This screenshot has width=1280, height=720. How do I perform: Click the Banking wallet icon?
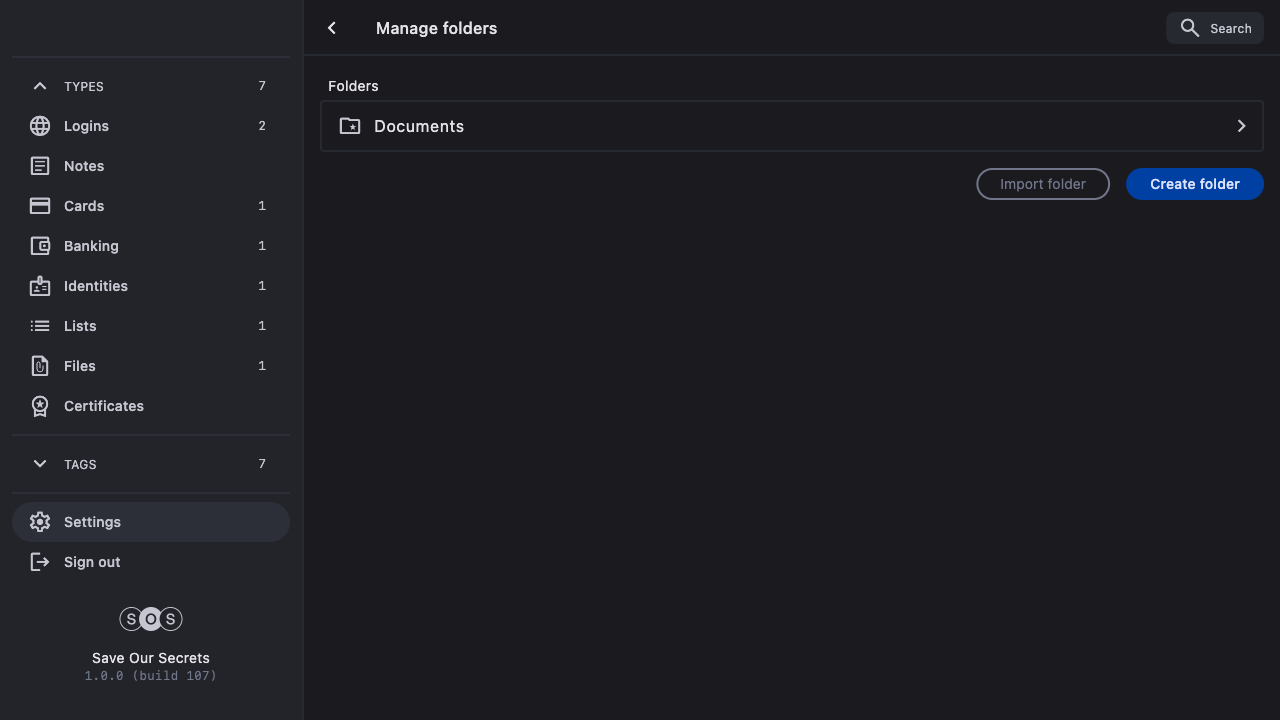click(x=40, y=246)
